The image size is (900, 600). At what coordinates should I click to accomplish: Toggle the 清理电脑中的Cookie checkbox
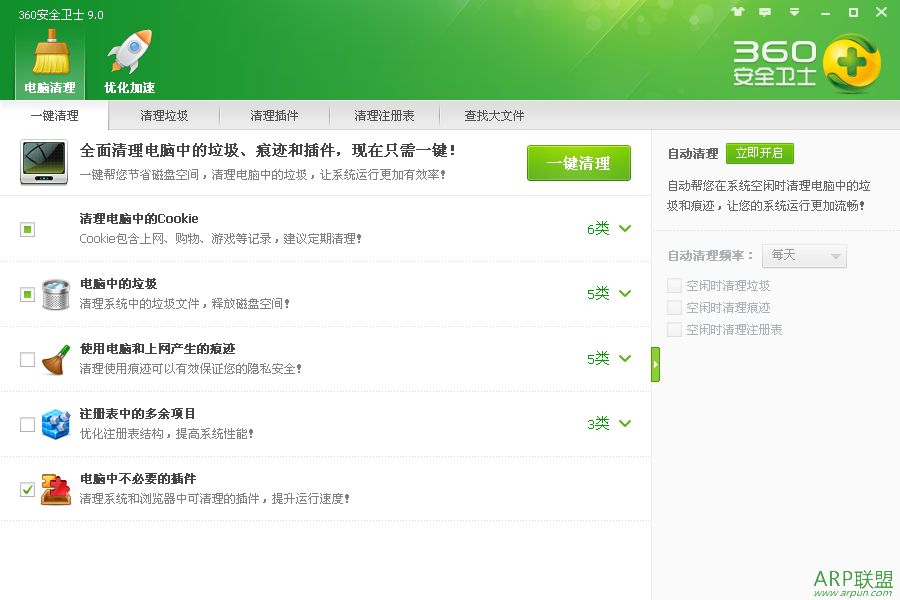click(27, 230)
